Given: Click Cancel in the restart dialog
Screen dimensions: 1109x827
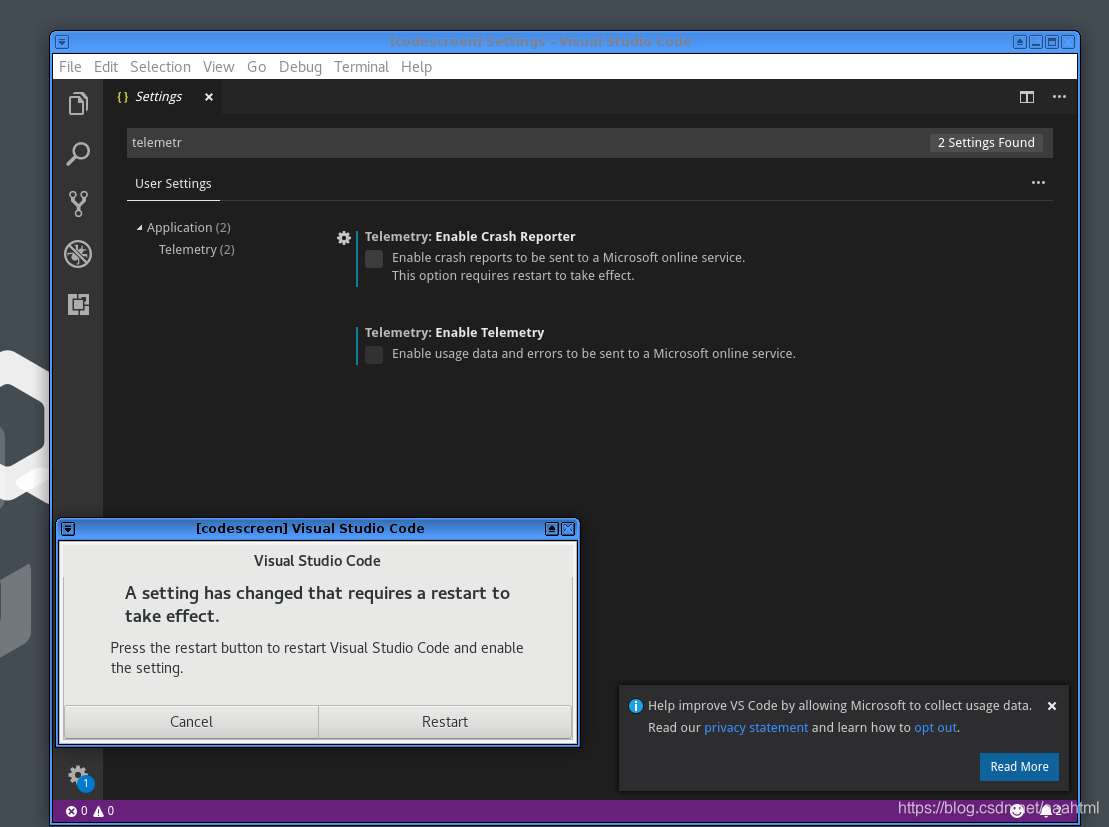Looking at the screenshot, I should (191, 722).
